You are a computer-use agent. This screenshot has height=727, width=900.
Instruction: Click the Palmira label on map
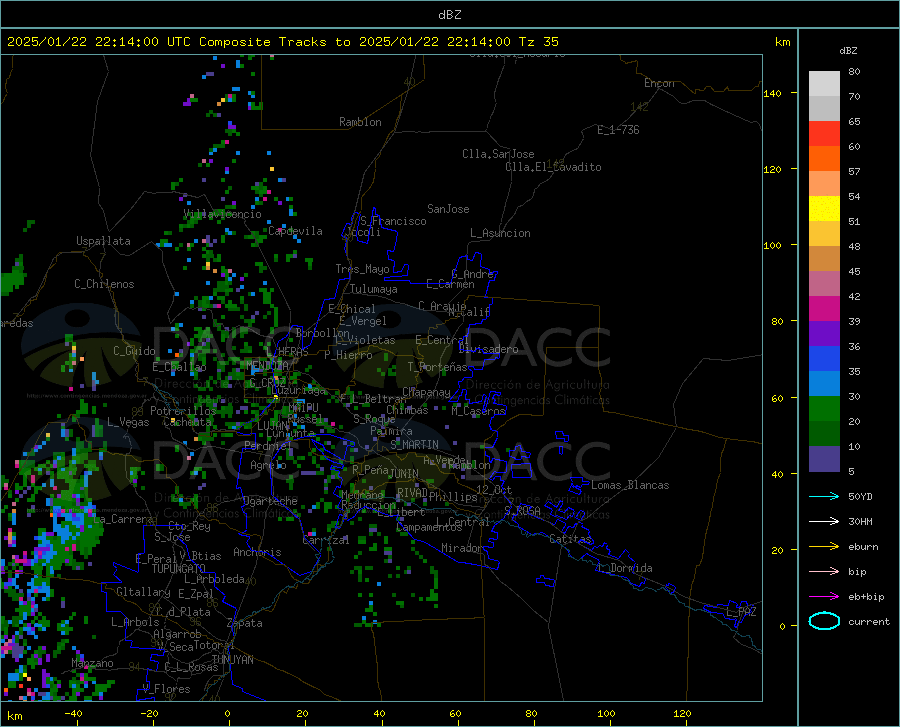tap(391, 431)
